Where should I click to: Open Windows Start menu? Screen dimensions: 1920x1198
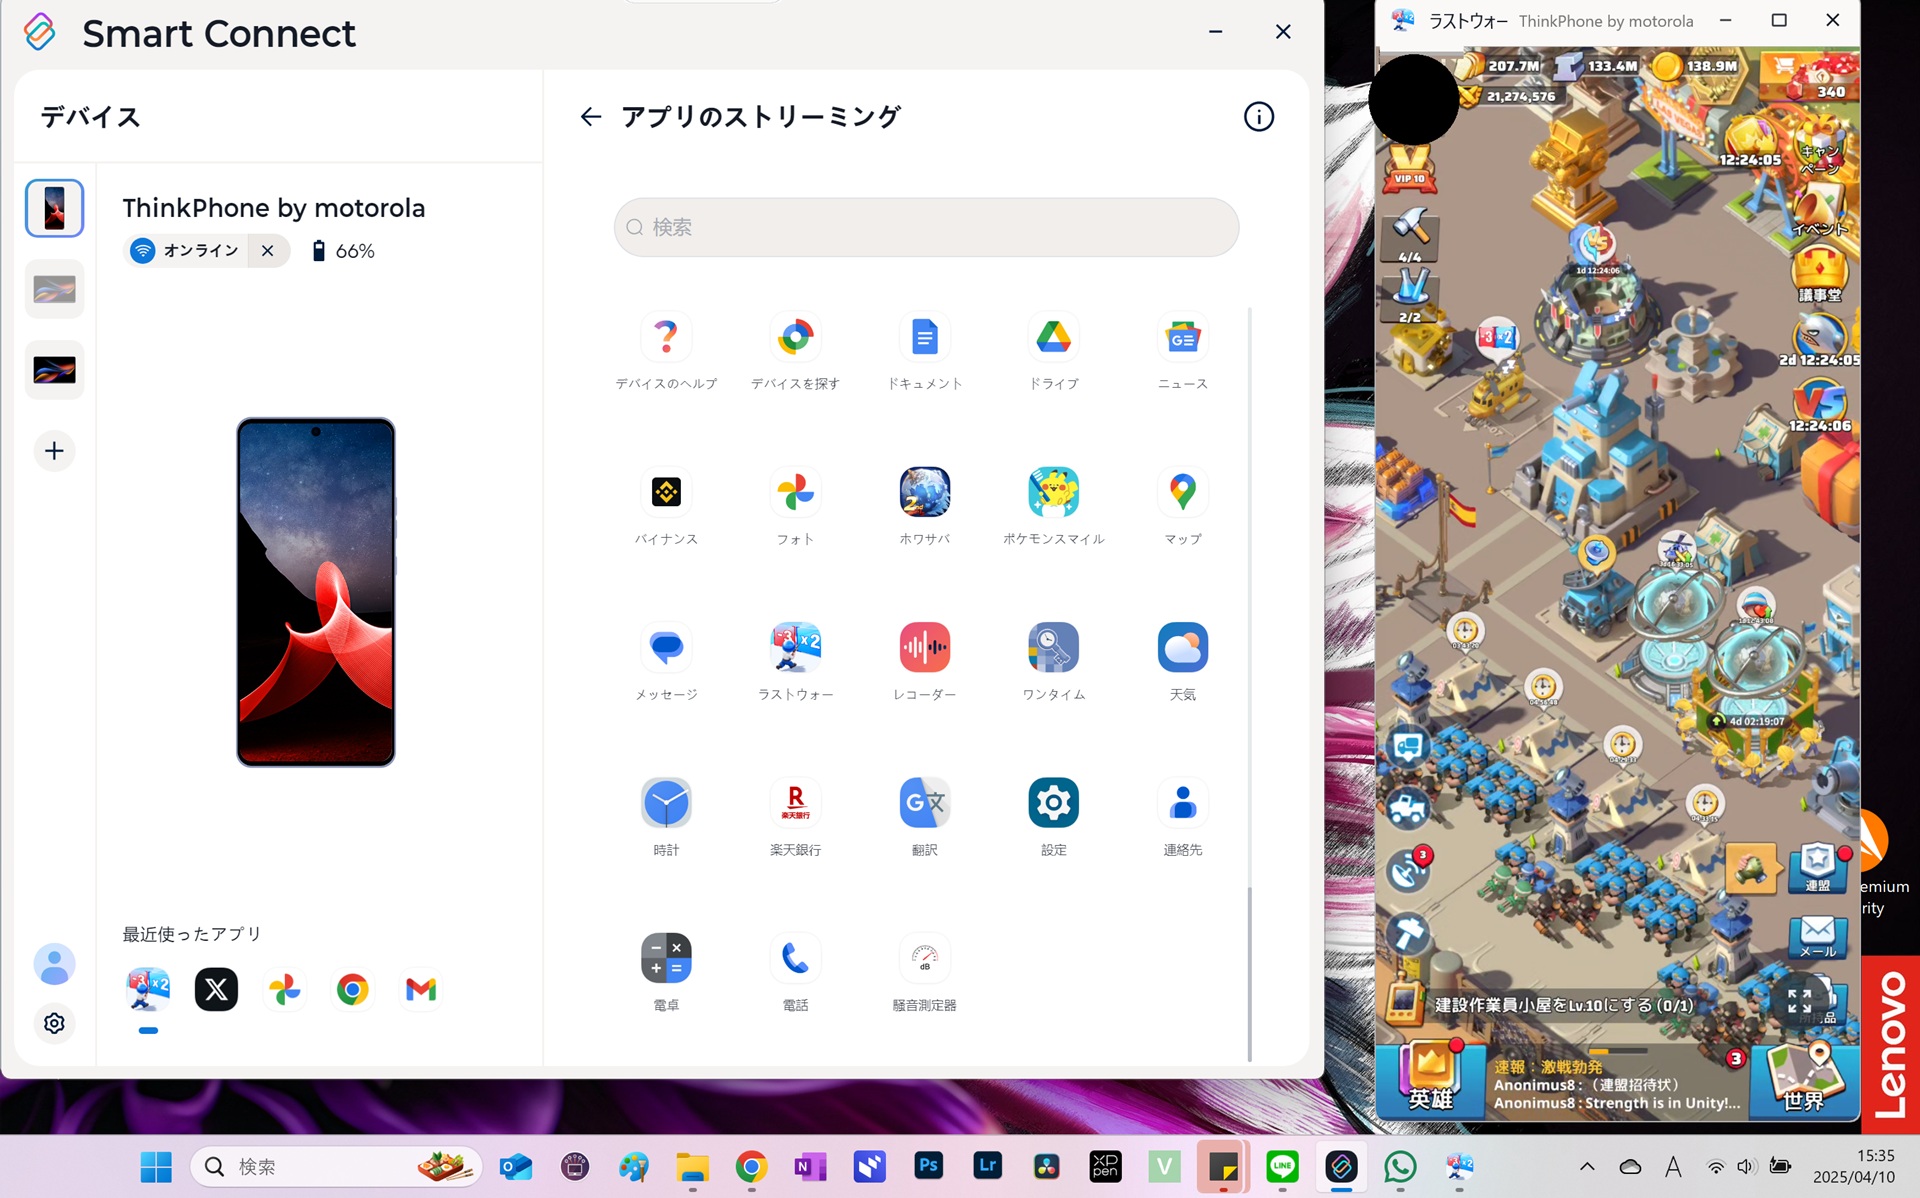coord(156,1167)
